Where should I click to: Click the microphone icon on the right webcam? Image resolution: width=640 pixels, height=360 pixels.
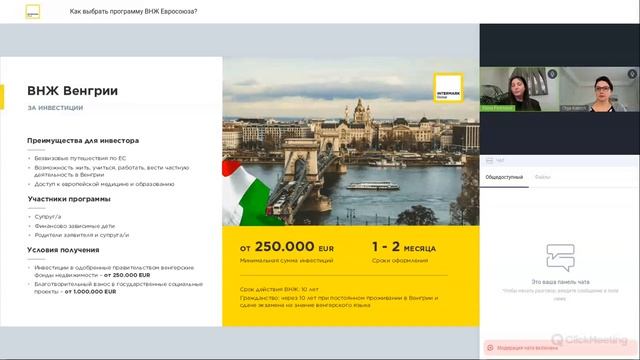[632, 74]
